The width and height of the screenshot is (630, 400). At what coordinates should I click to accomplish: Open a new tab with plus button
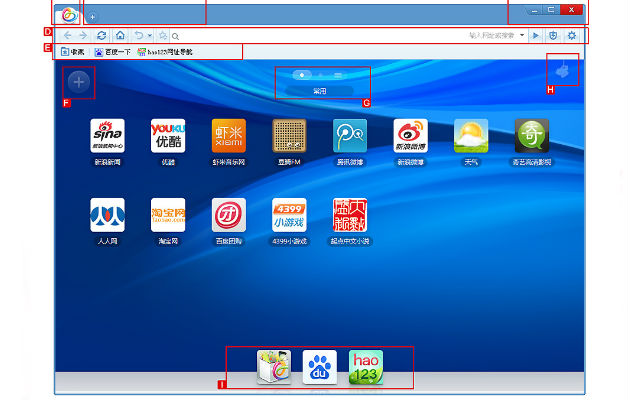click(92, 17)
